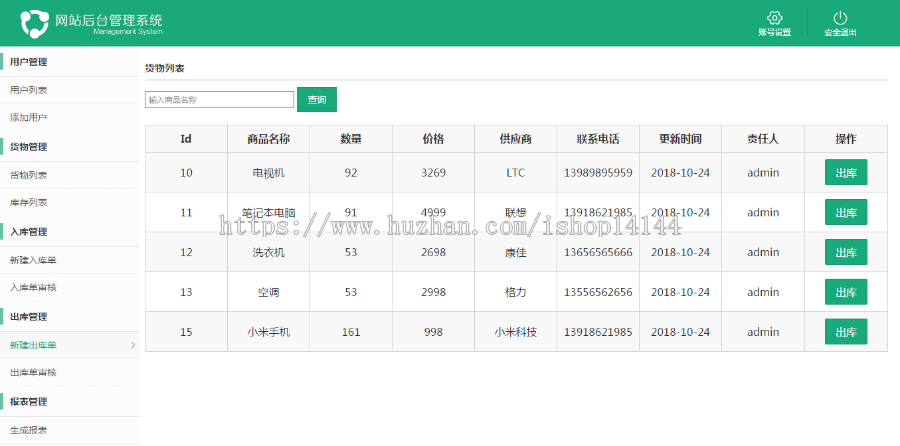Click 出库 button for 洗衣机 row
Screen dimensions: 900x446
pyautogui.click(x=846, y=252)
